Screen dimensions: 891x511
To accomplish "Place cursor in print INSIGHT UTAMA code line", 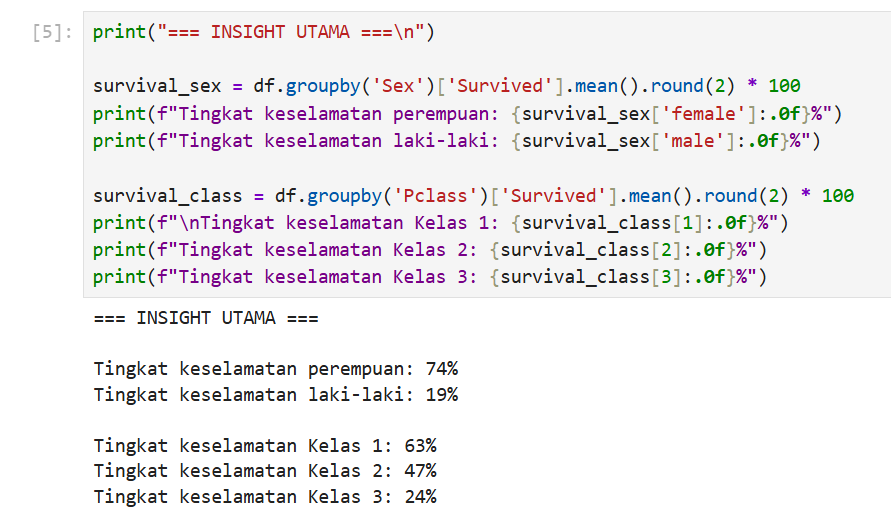I will 264,32.
